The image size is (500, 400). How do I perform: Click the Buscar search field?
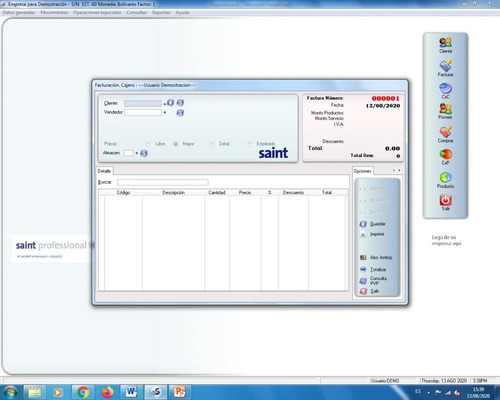163,182
